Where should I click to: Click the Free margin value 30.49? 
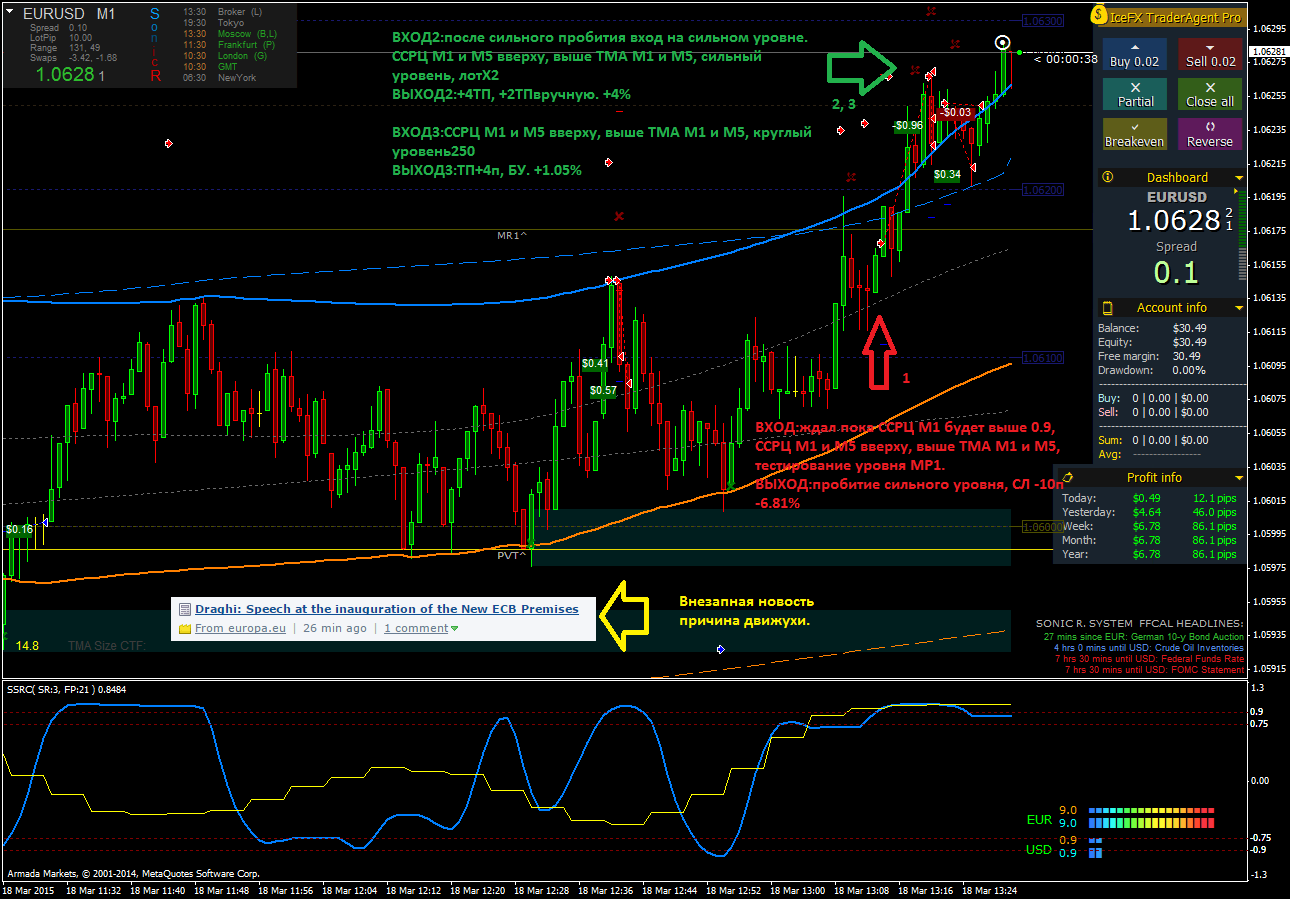point(1187,356)
